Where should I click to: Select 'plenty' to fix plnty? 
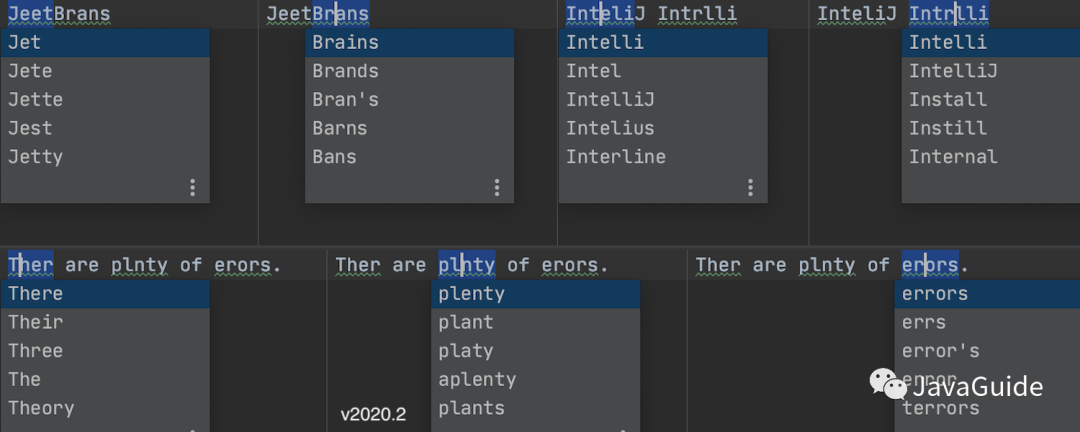click(536, 294)
